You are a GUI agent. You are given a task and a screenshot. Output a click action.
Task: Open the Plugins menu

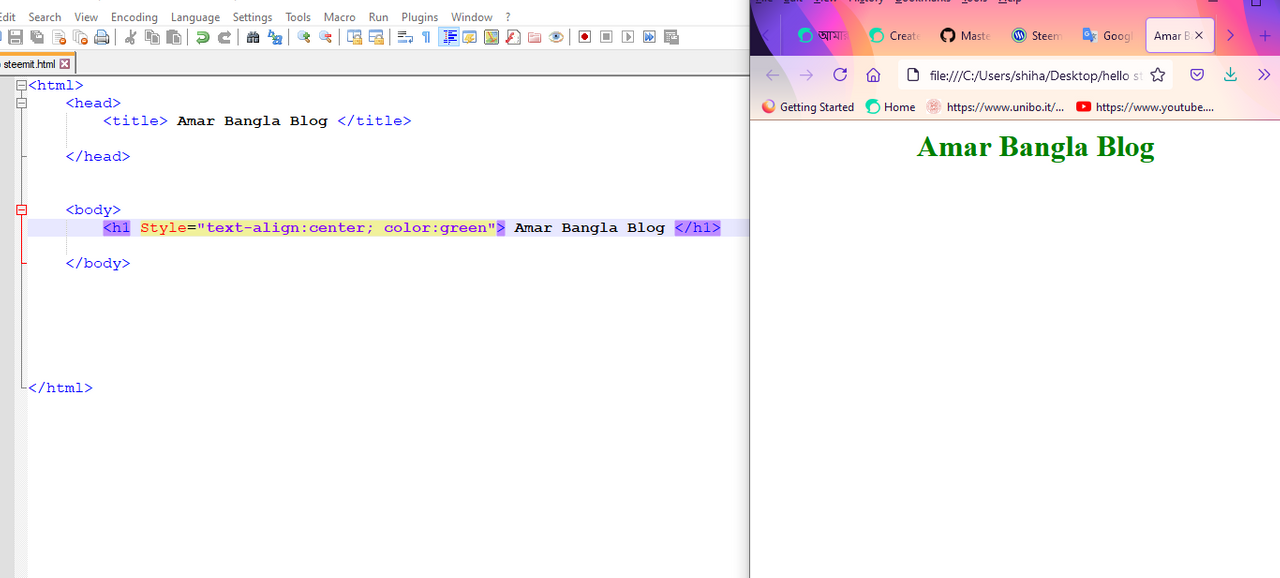[420, 17]
